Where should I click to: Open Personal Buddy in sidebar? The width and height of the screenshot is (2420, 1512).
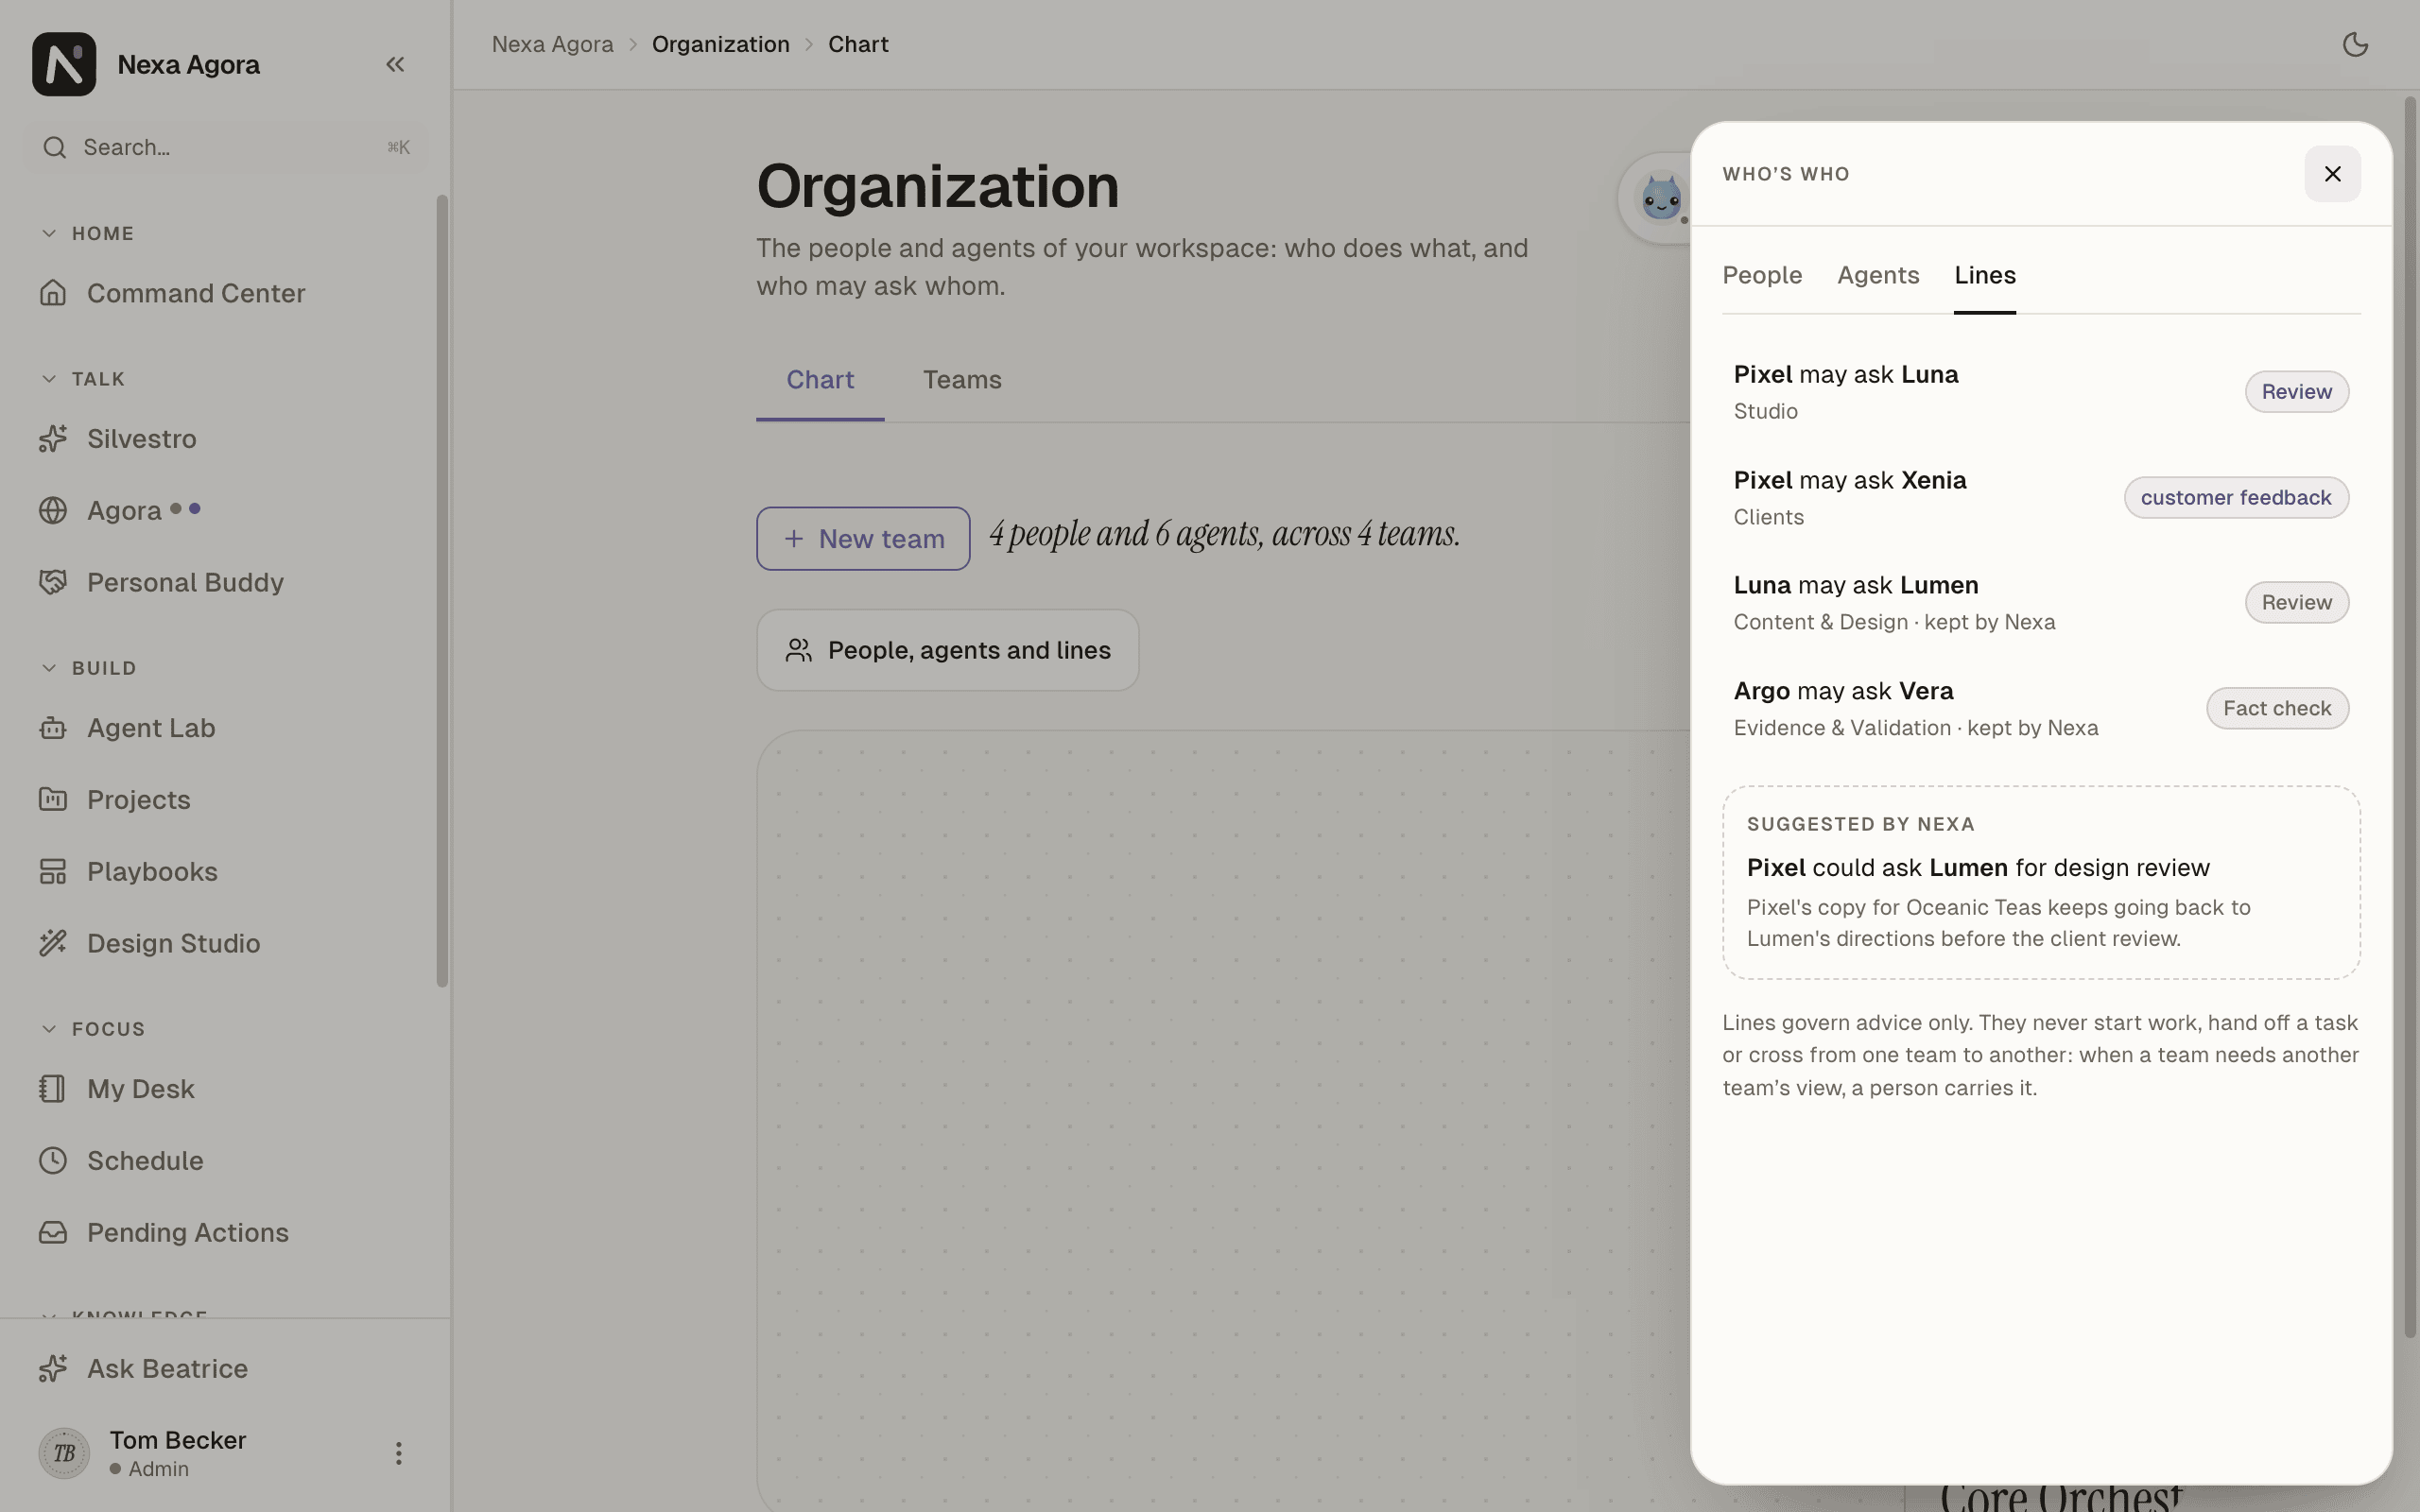pos(225,582)
